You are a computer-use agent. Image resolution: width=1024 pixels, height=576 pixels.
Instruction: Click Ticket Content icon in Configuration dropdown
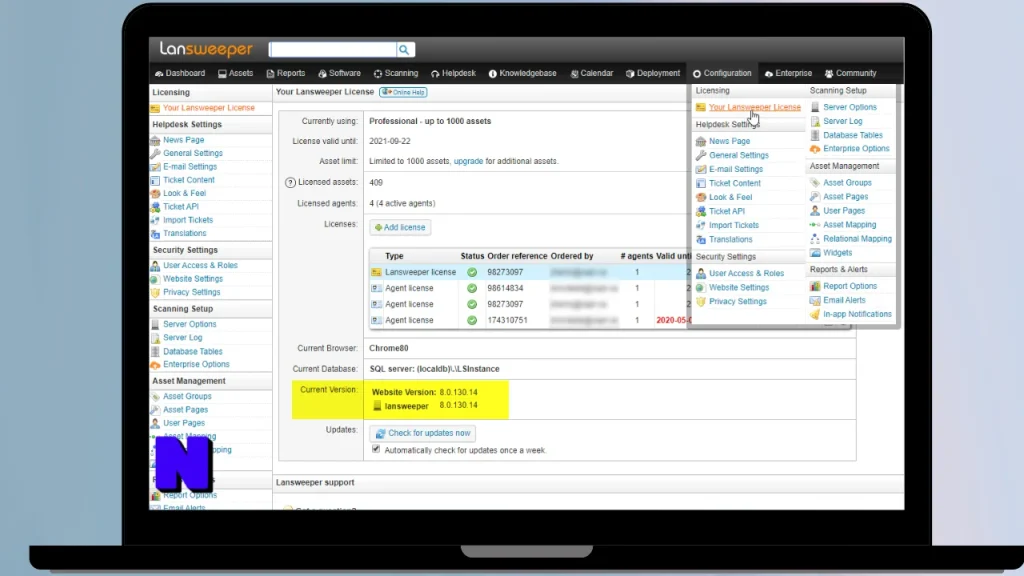point(701,184)
